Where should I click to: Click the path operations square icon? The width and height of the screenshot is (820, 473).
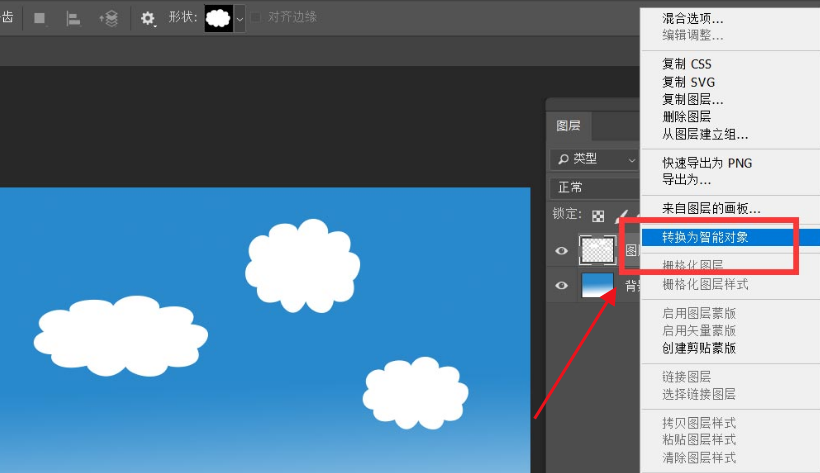pyautogui.click(x=40, y=18)
